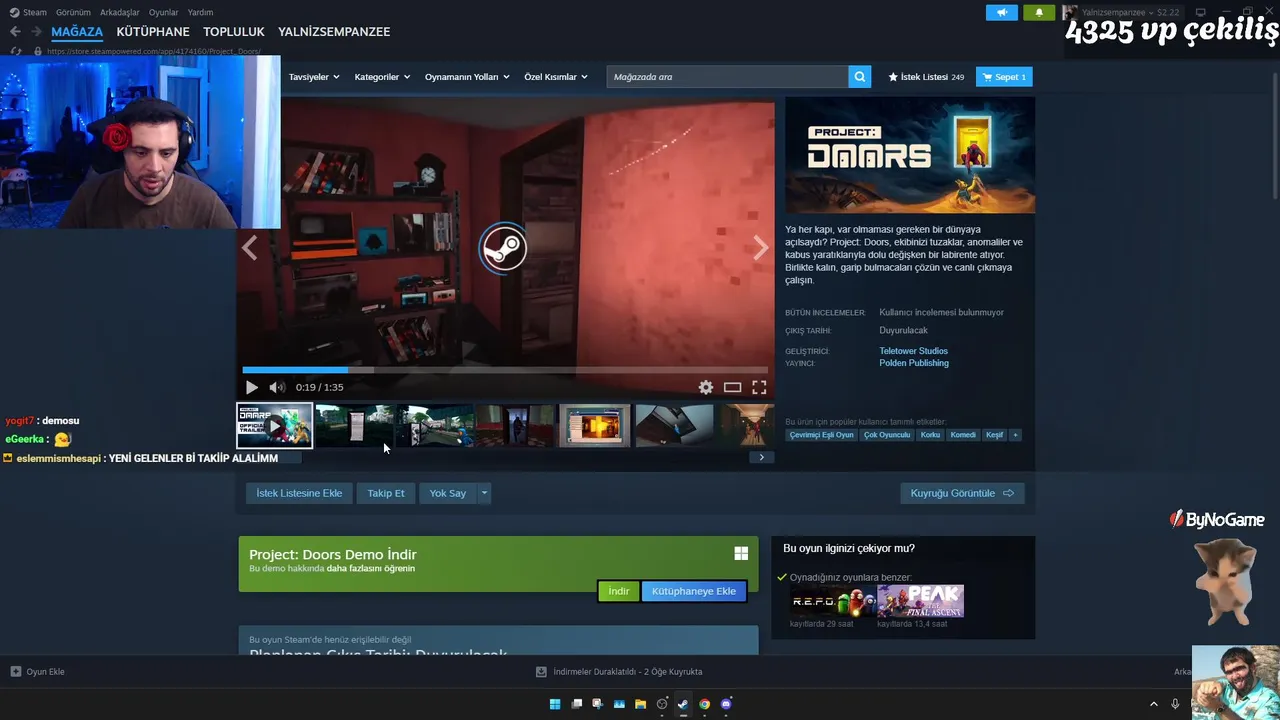Open İstek Listesi wishlist
Image resolution: width=1280 pixels, height=720 pixels.
pyautogui.click(x=926, y=77)
